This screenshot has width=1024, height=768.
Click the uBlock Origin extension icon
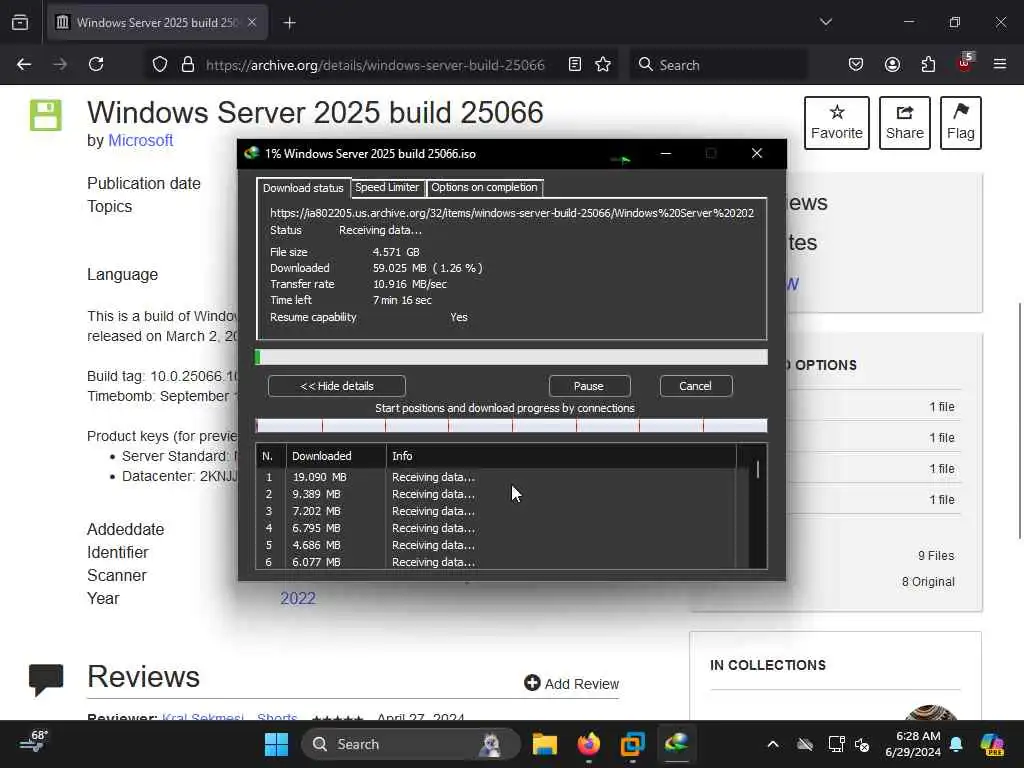(965, 63)
